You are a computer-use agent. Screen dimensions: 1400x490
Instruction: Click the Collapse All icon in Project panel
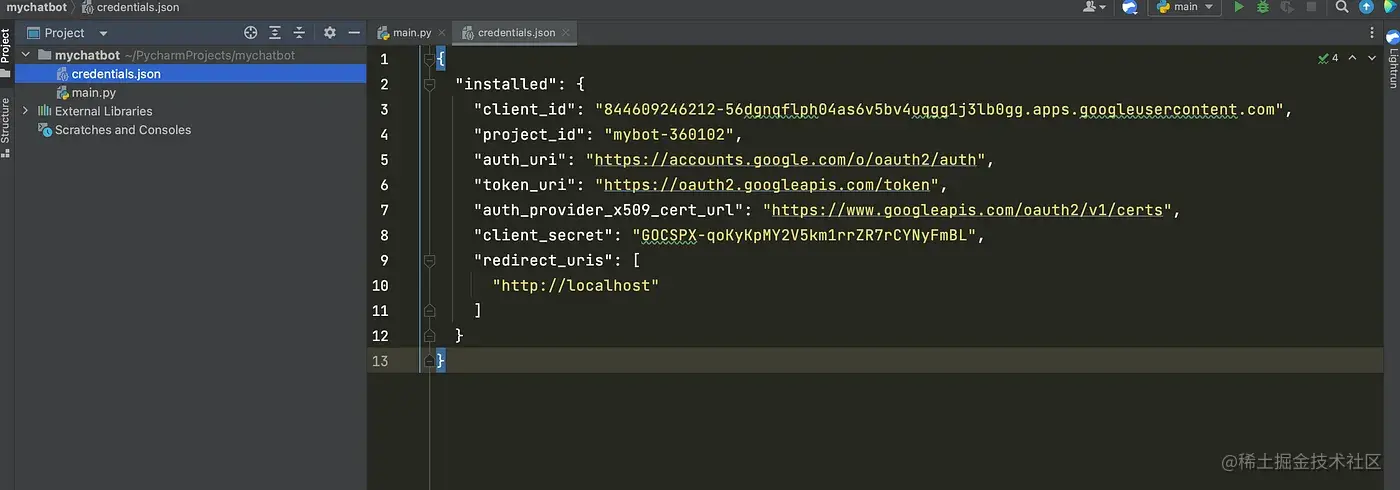[298, 33]
